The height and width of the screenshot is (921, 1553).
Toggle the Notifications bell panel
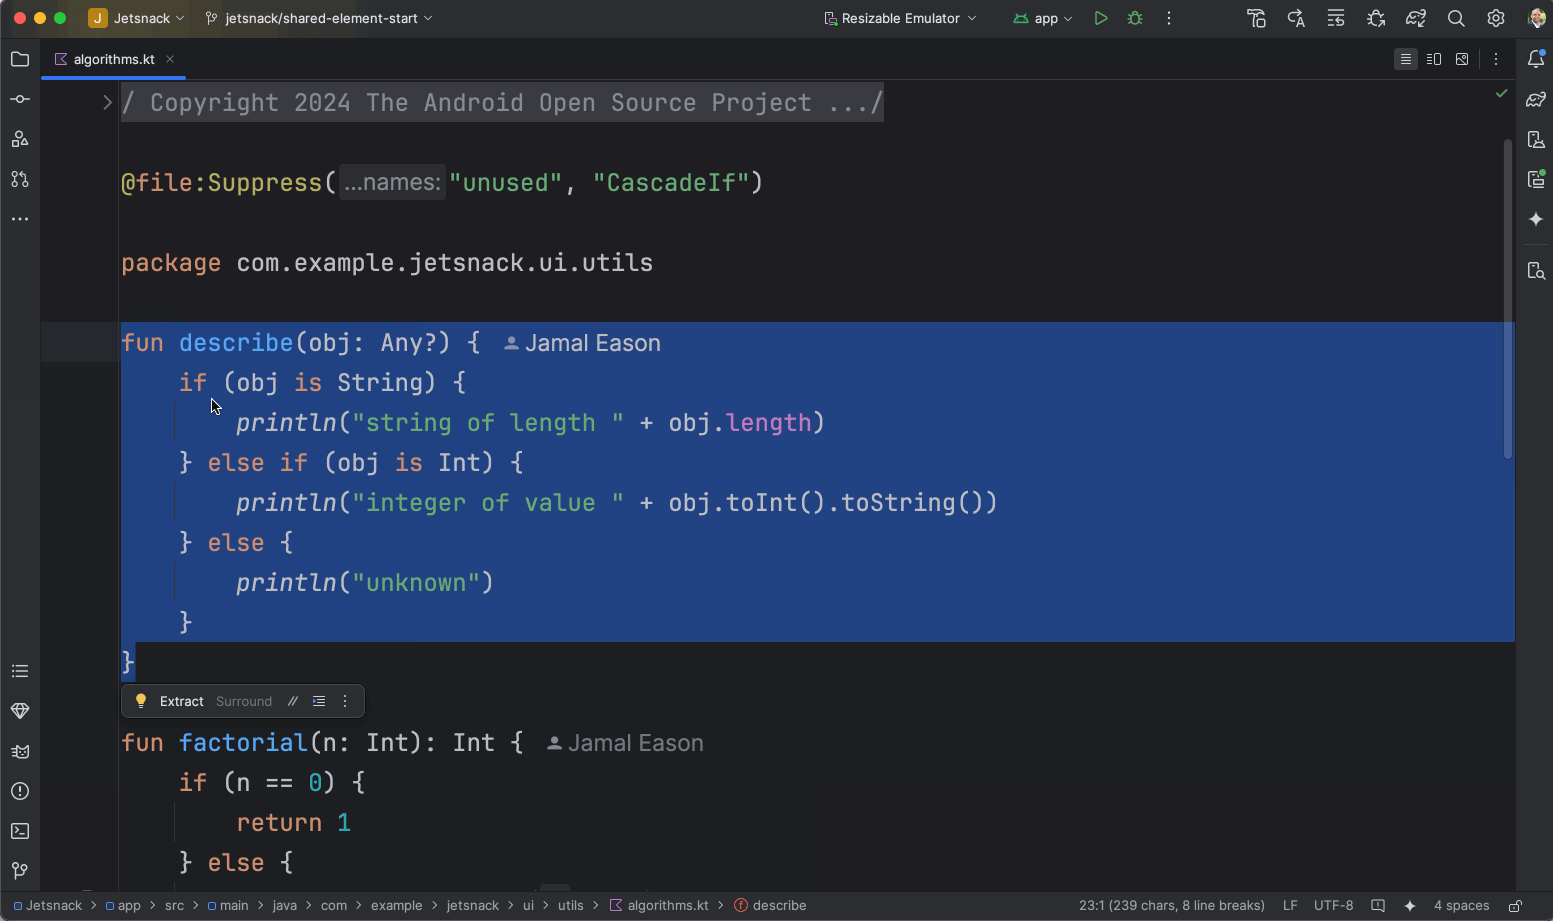click(1537, 59)
